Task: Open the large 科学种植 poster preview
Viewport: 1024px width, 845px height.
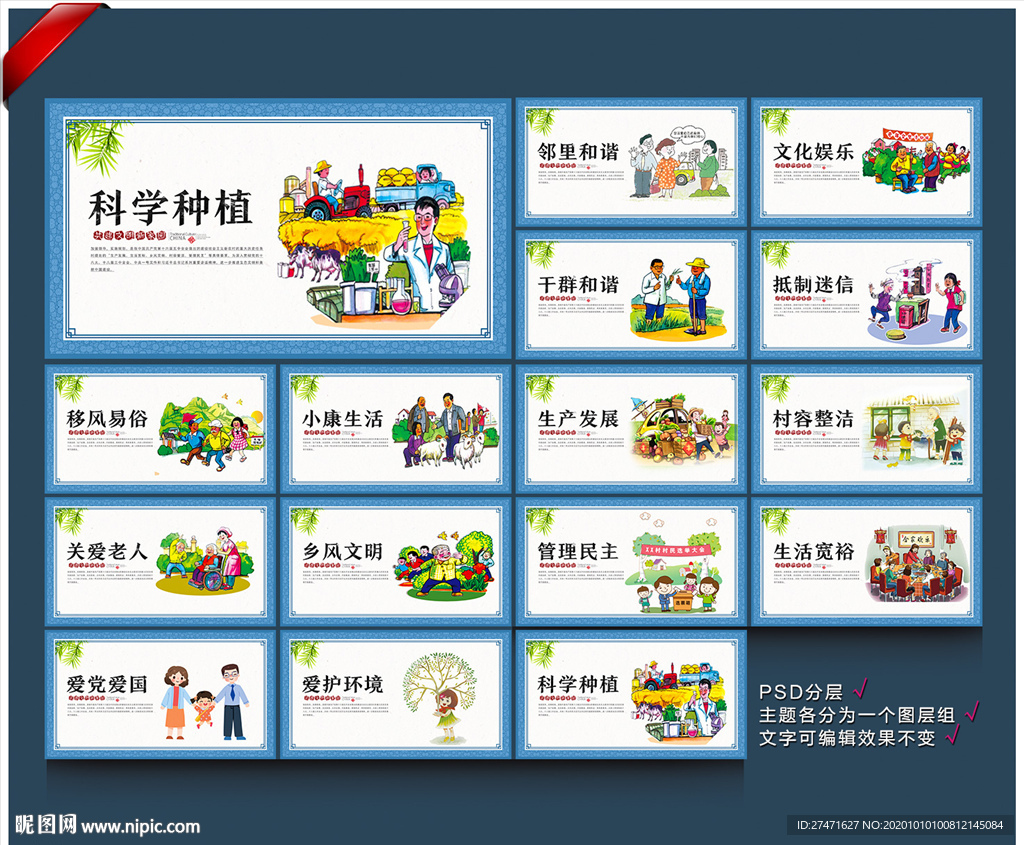Action: (278, 228)
